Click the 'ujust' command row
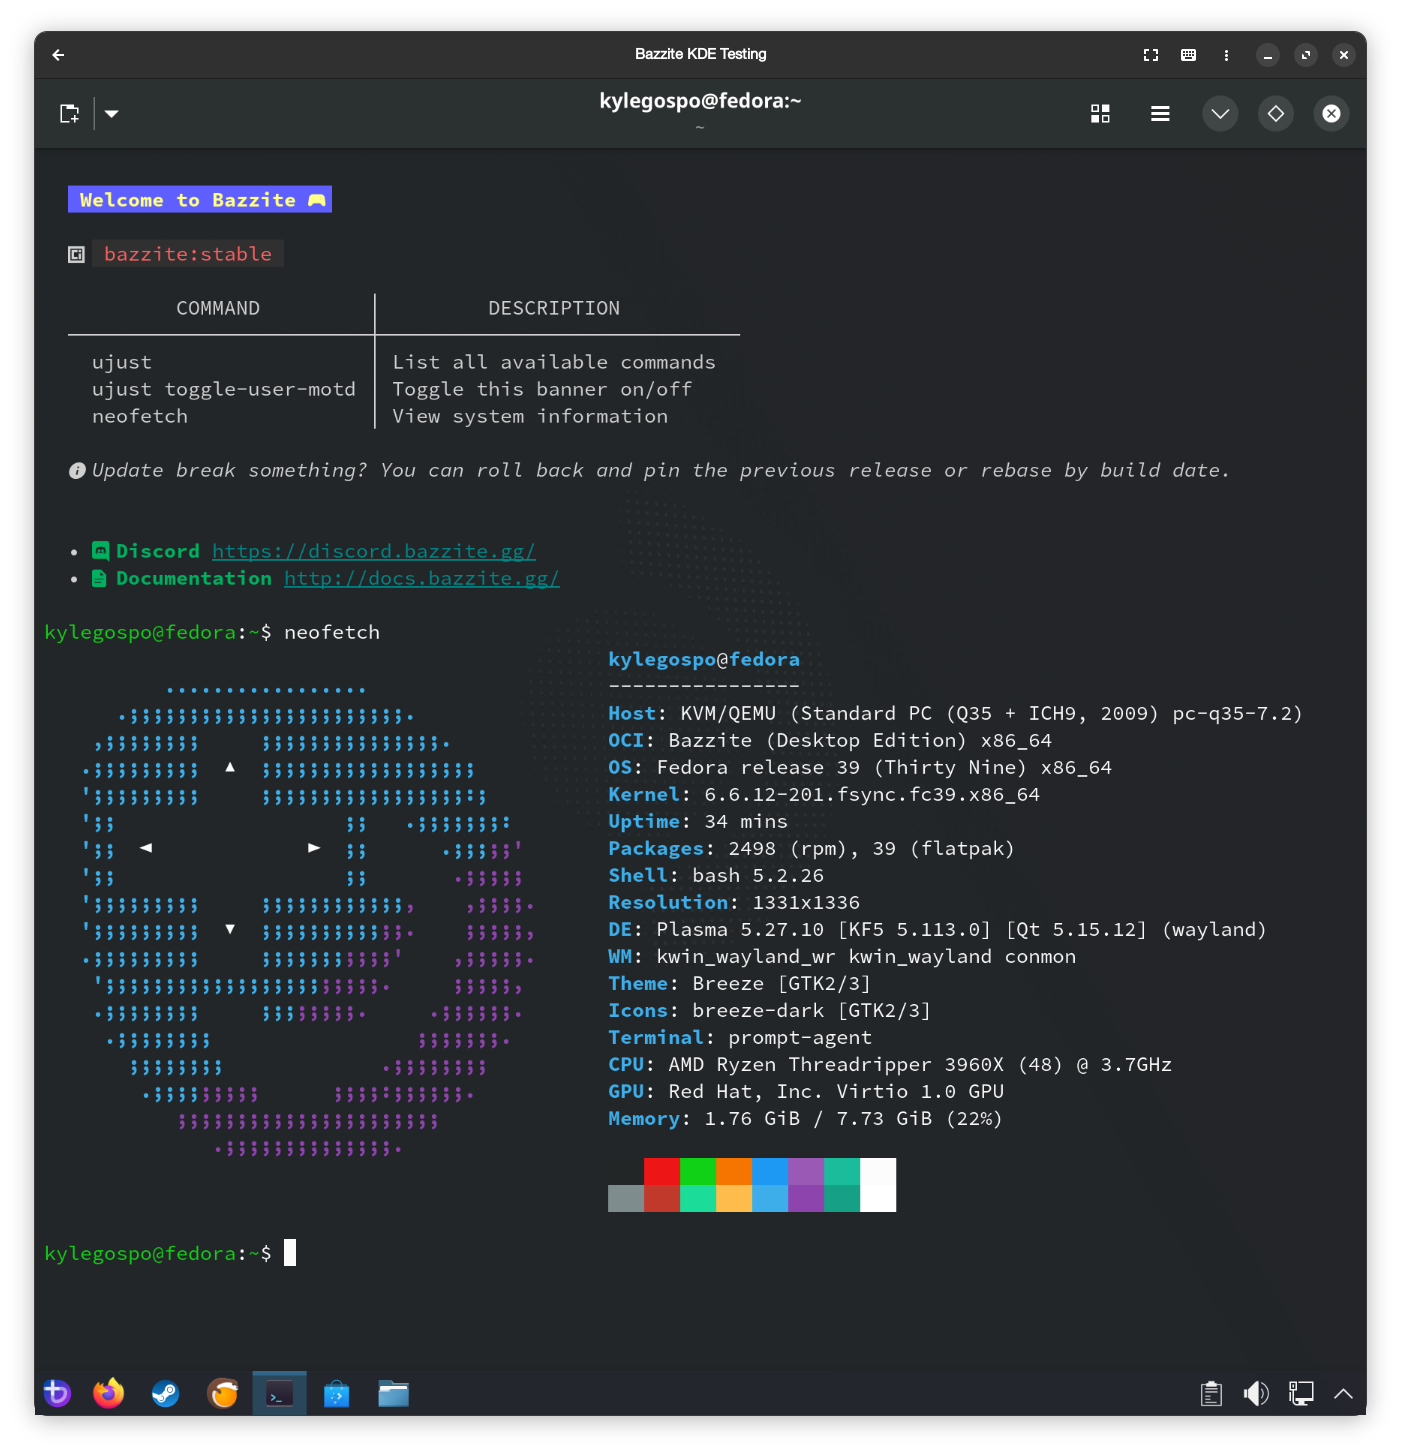The image size is (1401, 1453). coord(122,362)
